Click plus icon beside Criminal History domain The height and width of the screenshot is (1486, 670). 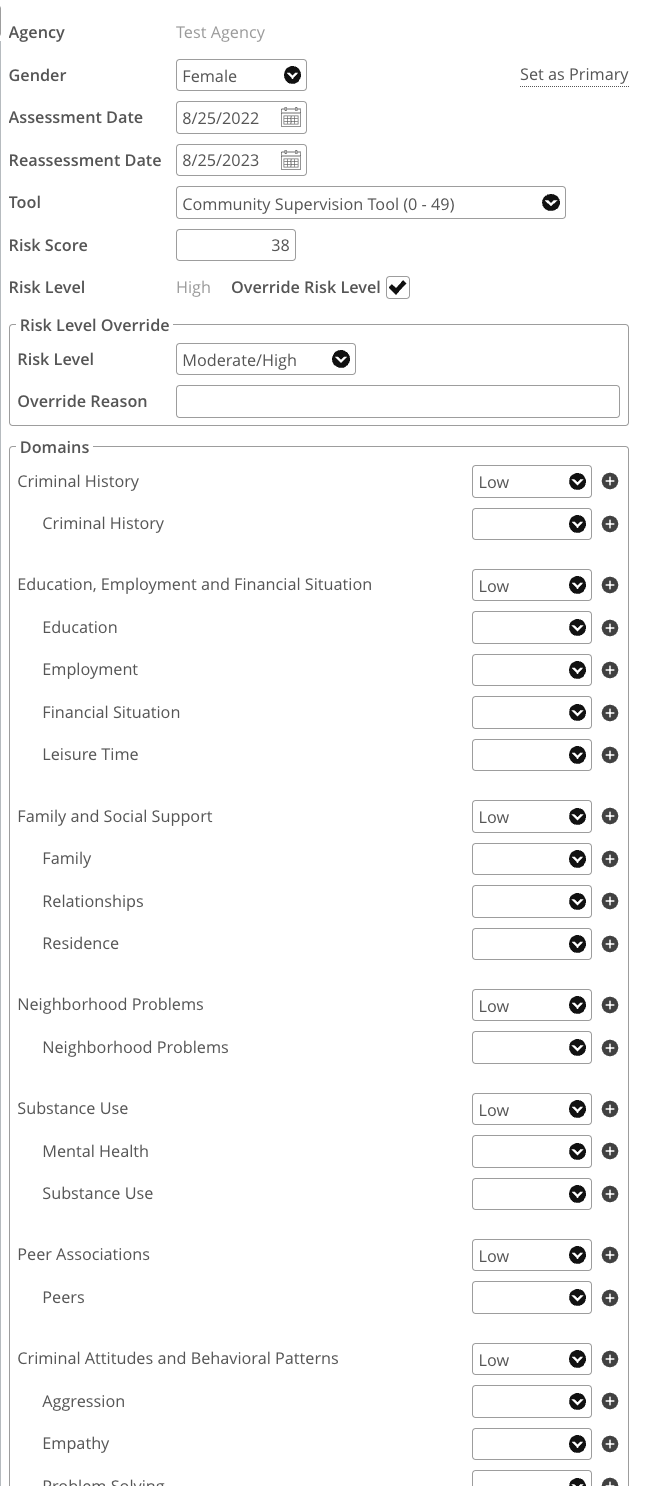[x=610, y=481]
